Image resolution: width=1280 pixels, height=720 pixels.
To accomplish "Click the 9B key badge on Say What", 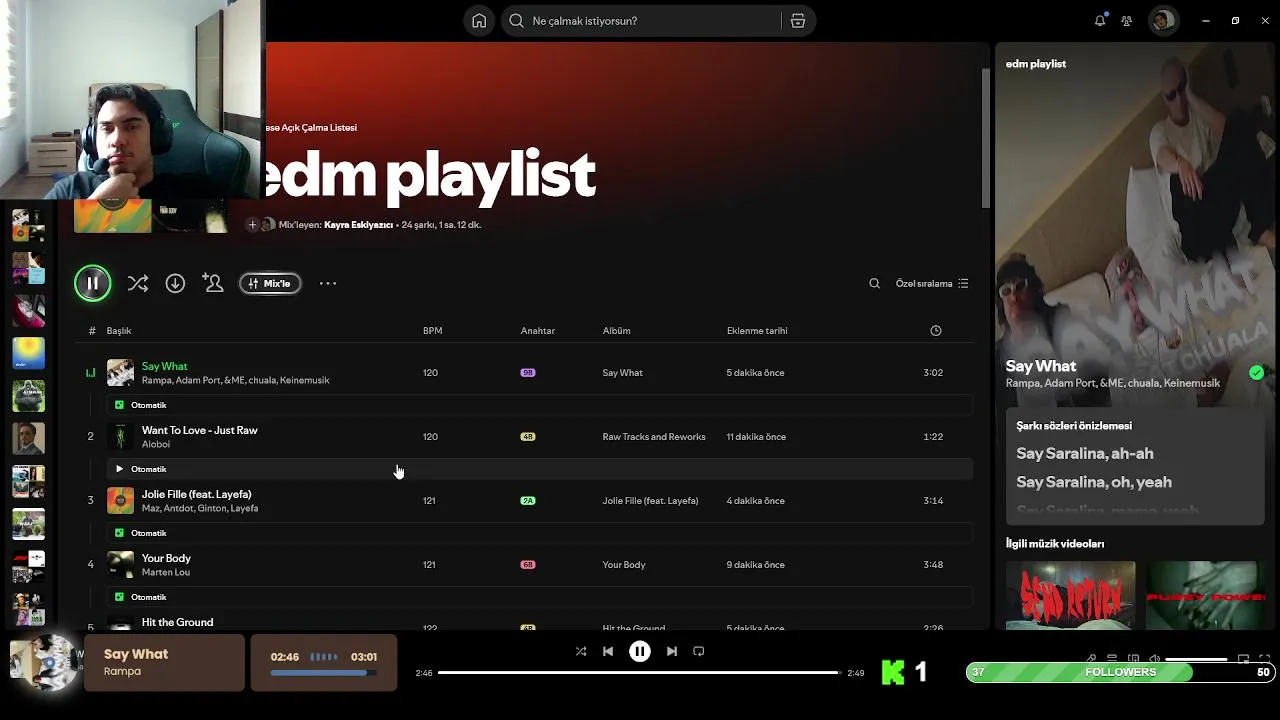I will tap(528, 373).
